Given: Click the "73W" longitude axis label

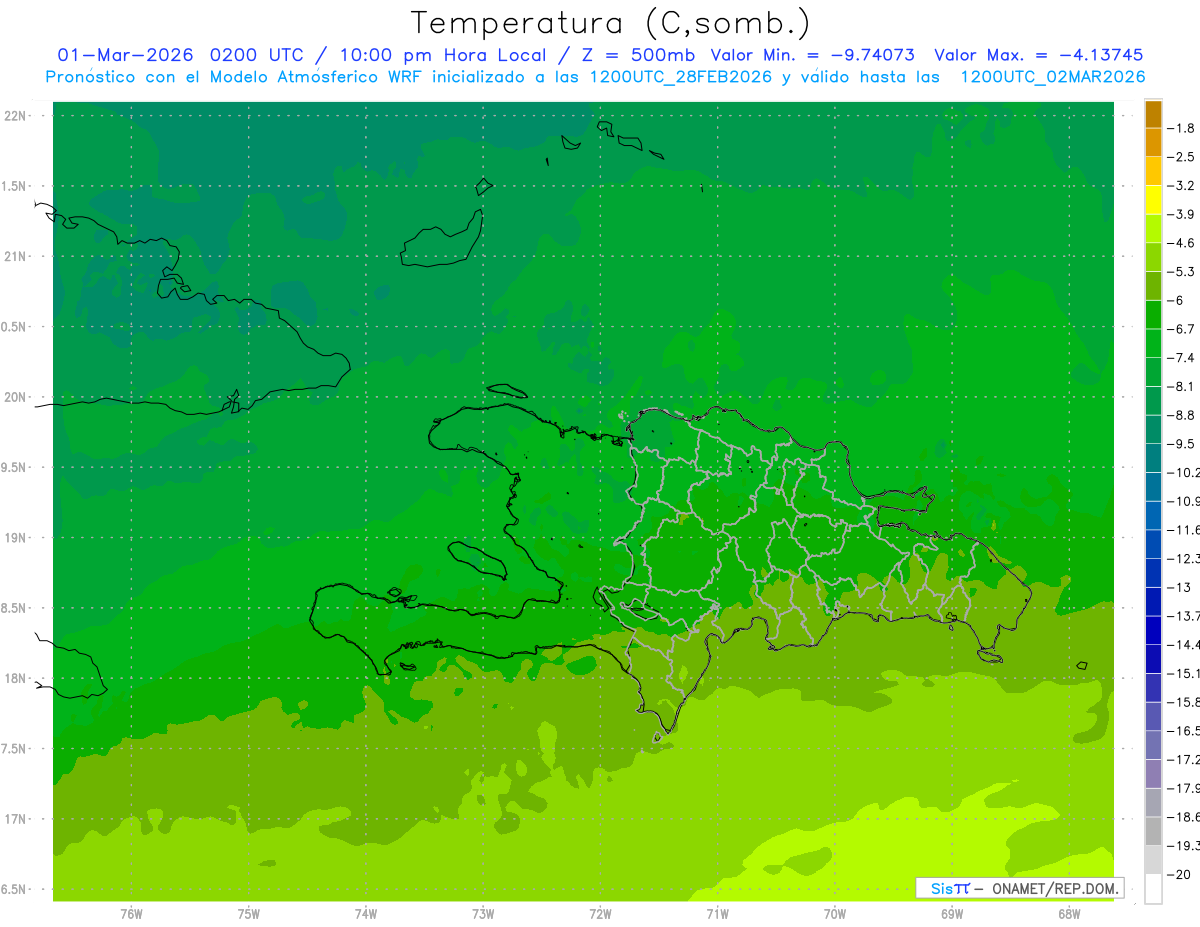Looking at the screenshot, I should (x=483, y=914).
